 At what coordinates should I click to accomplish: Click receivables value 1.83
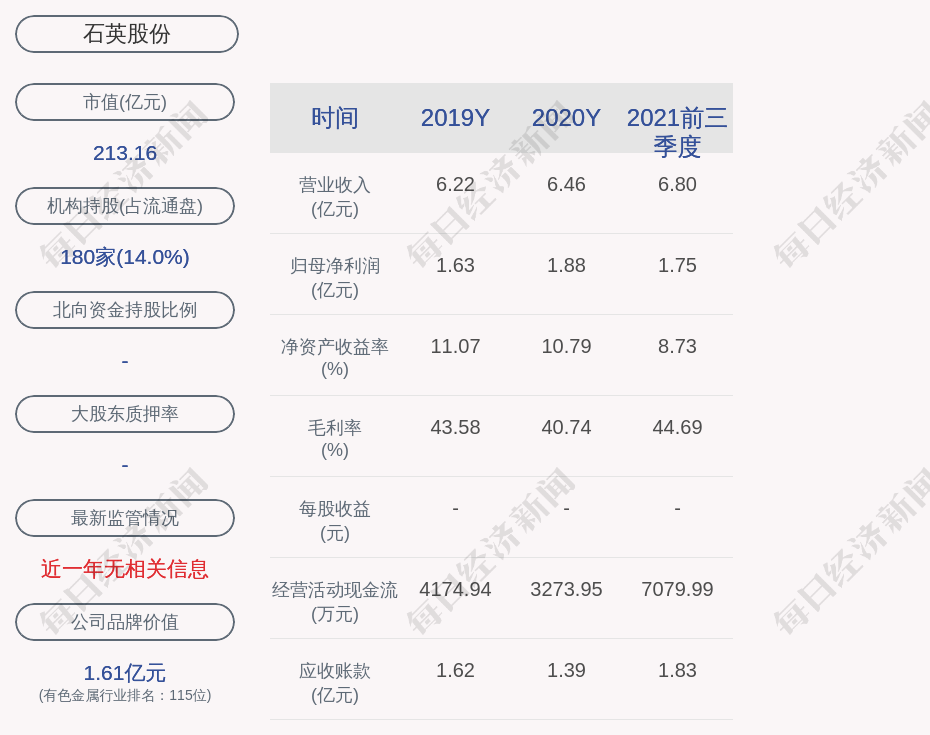[677, 670]
